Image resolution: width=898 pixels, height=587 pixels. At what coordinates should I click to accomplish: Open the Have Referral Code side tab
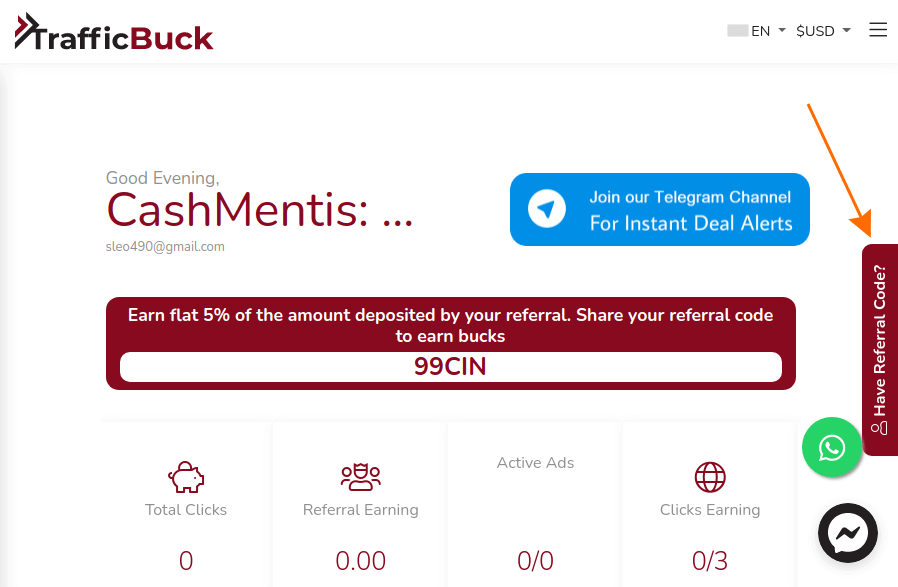tap(880, 349)
